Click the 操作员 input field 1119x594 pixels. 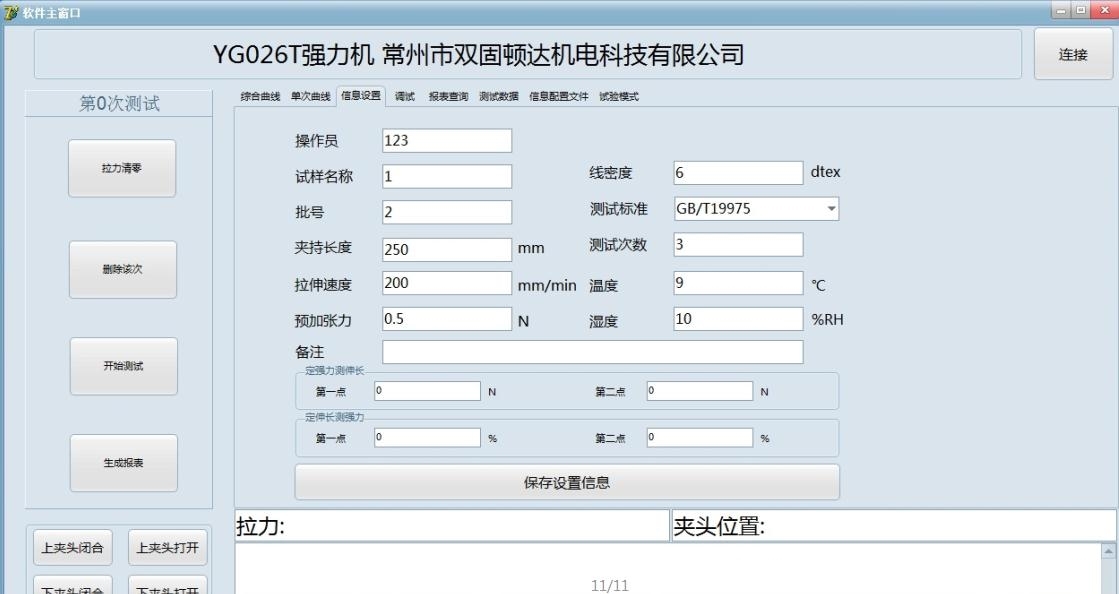(x=446, y=141)
